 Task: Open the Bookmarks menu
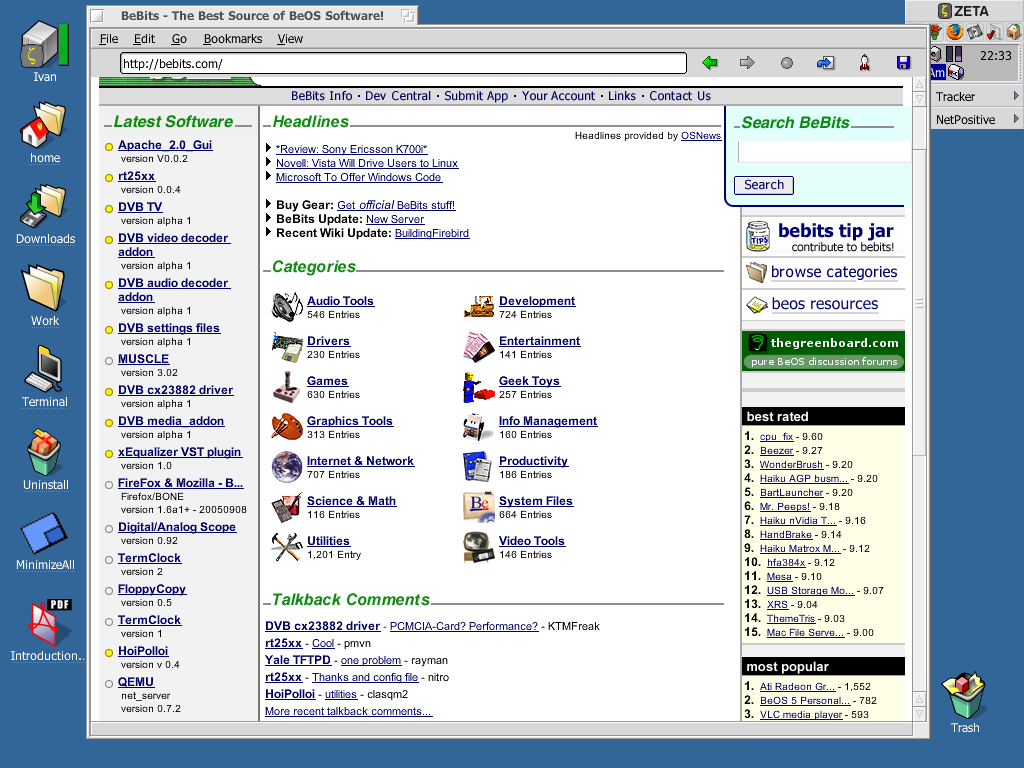[232, 39]
